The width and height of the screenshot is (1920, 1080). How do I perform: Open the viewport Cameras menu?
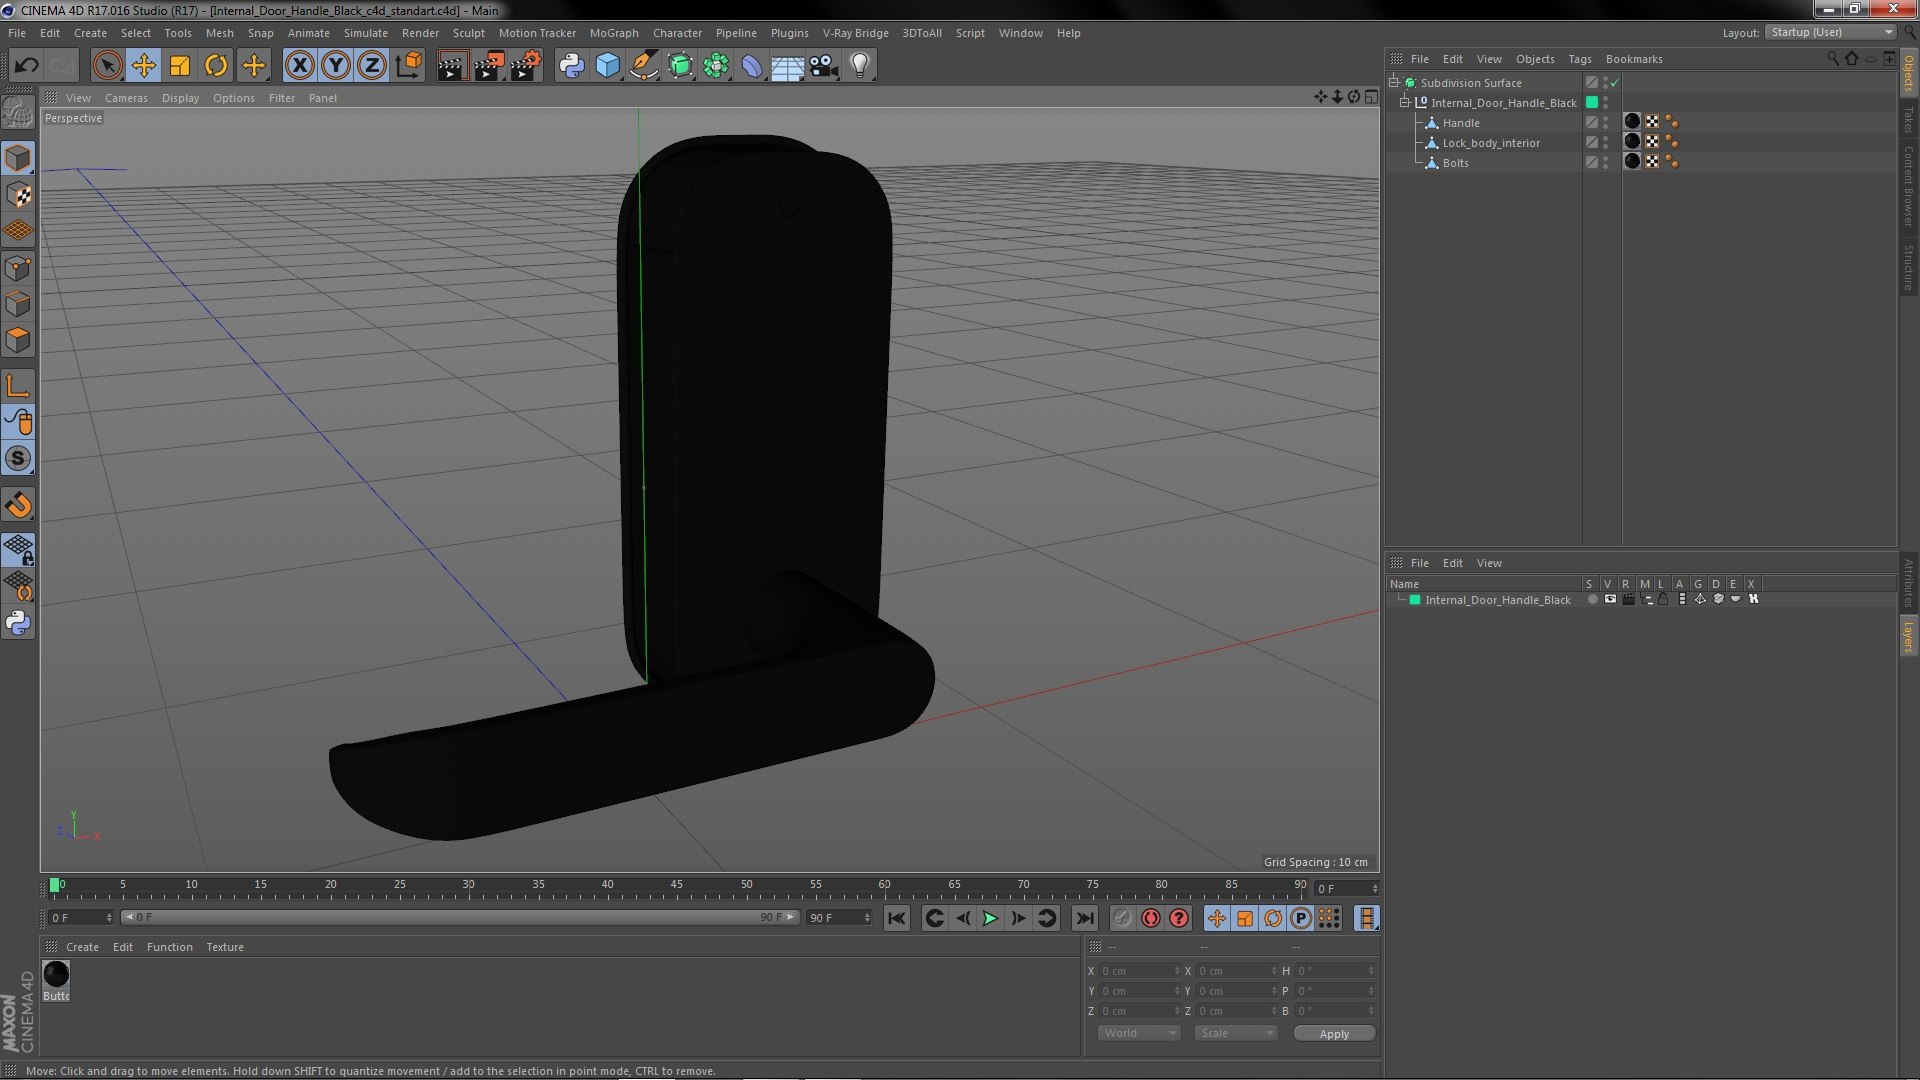tap(126, 98)
